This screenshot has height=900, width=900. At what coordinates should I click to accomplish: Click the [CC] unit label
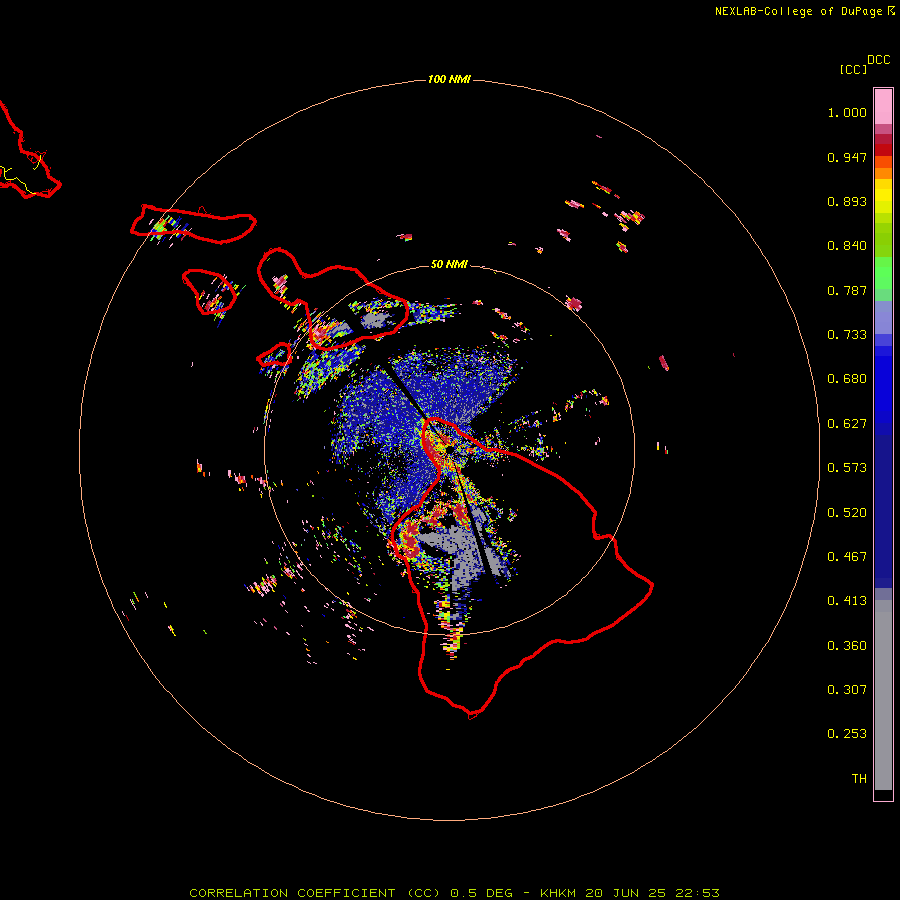853,69
